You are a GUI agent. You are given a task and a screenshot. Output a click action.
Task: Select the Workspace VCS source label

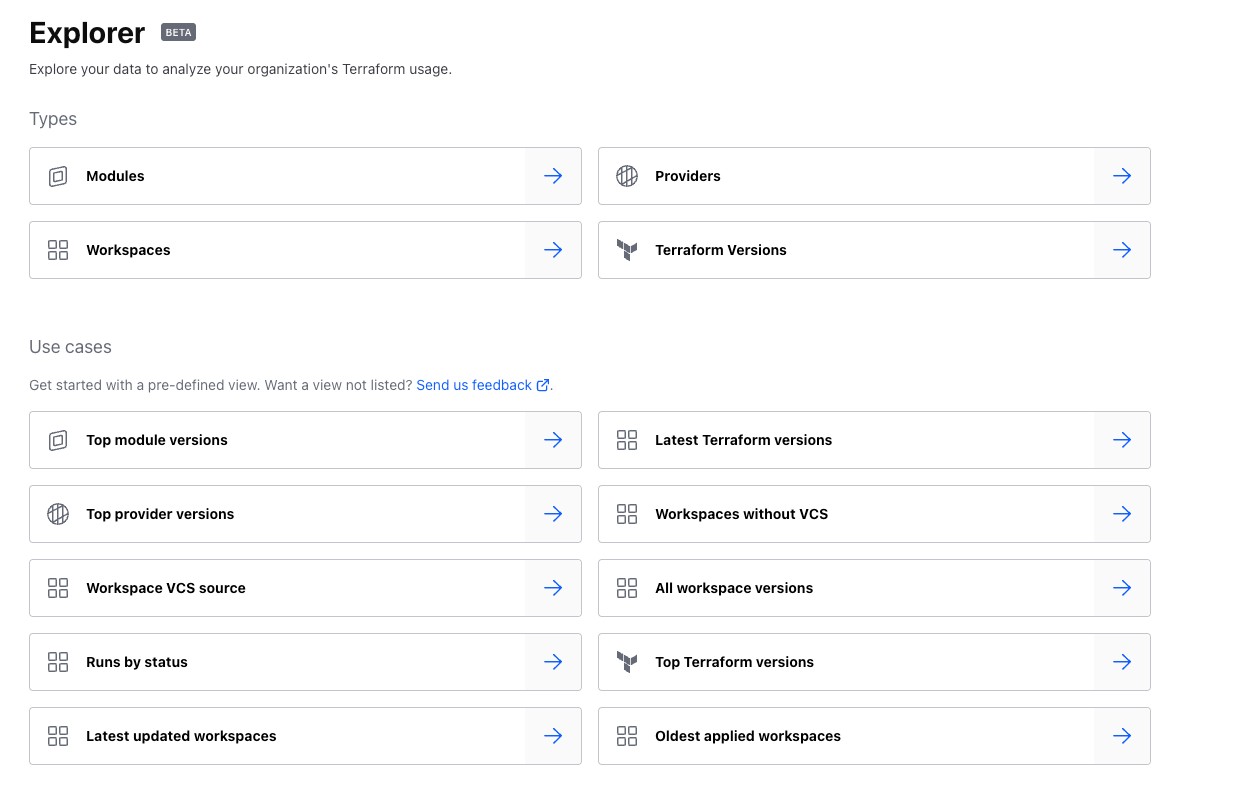pos(166,588)
